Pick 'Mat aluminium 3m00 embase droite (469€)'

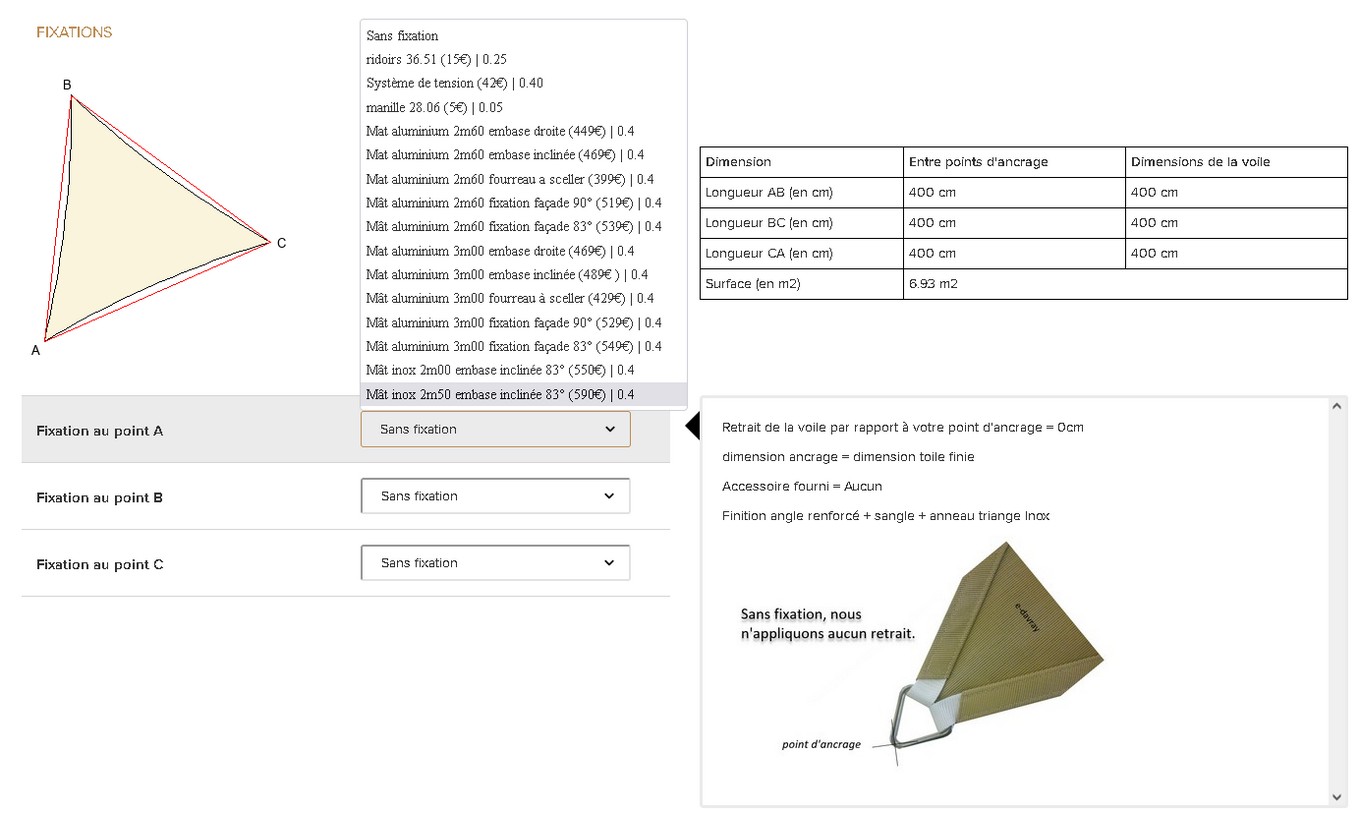523,251
